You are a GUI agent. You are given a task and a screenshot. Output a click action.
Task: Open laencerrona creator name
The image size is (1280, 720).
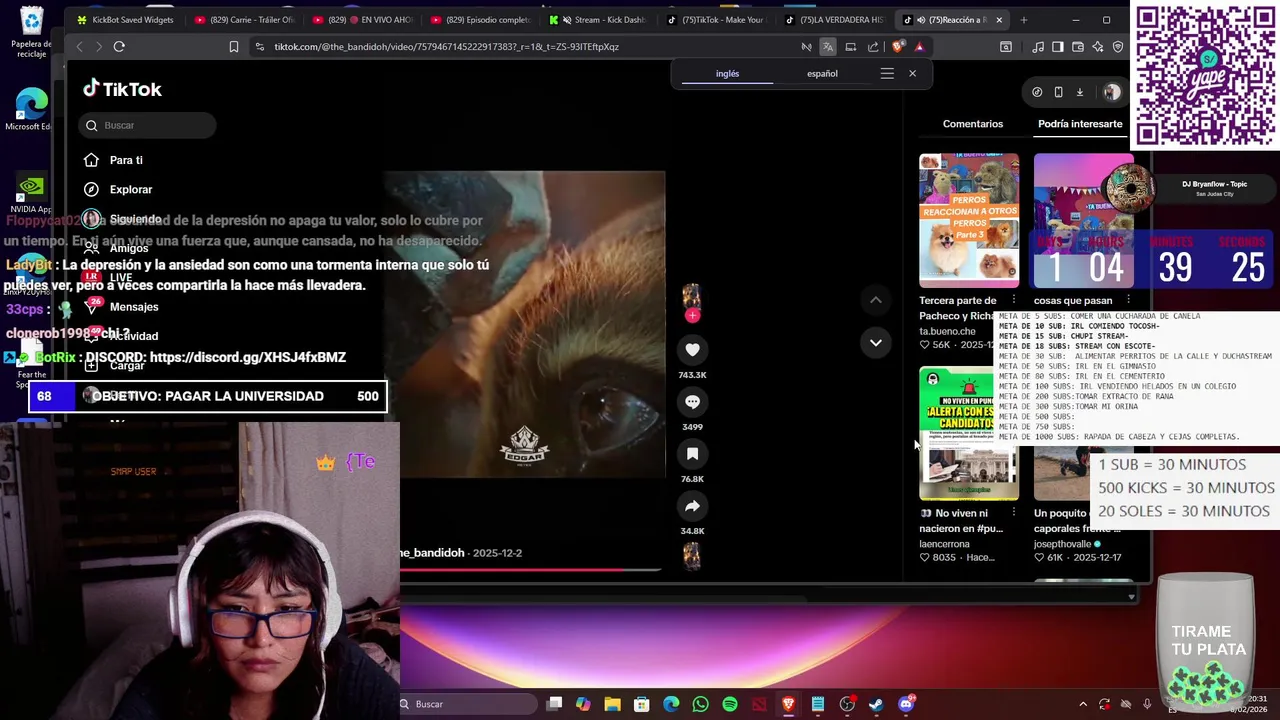click(944, 544)
